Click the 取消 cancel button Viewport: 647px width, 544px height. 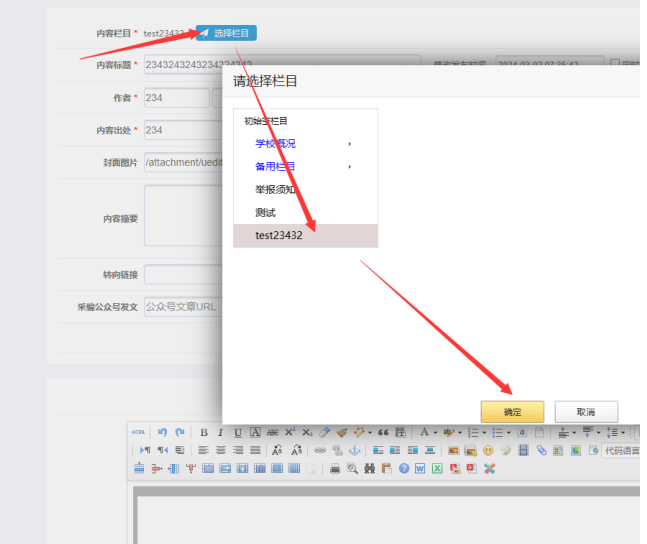[x=586, y=411]
